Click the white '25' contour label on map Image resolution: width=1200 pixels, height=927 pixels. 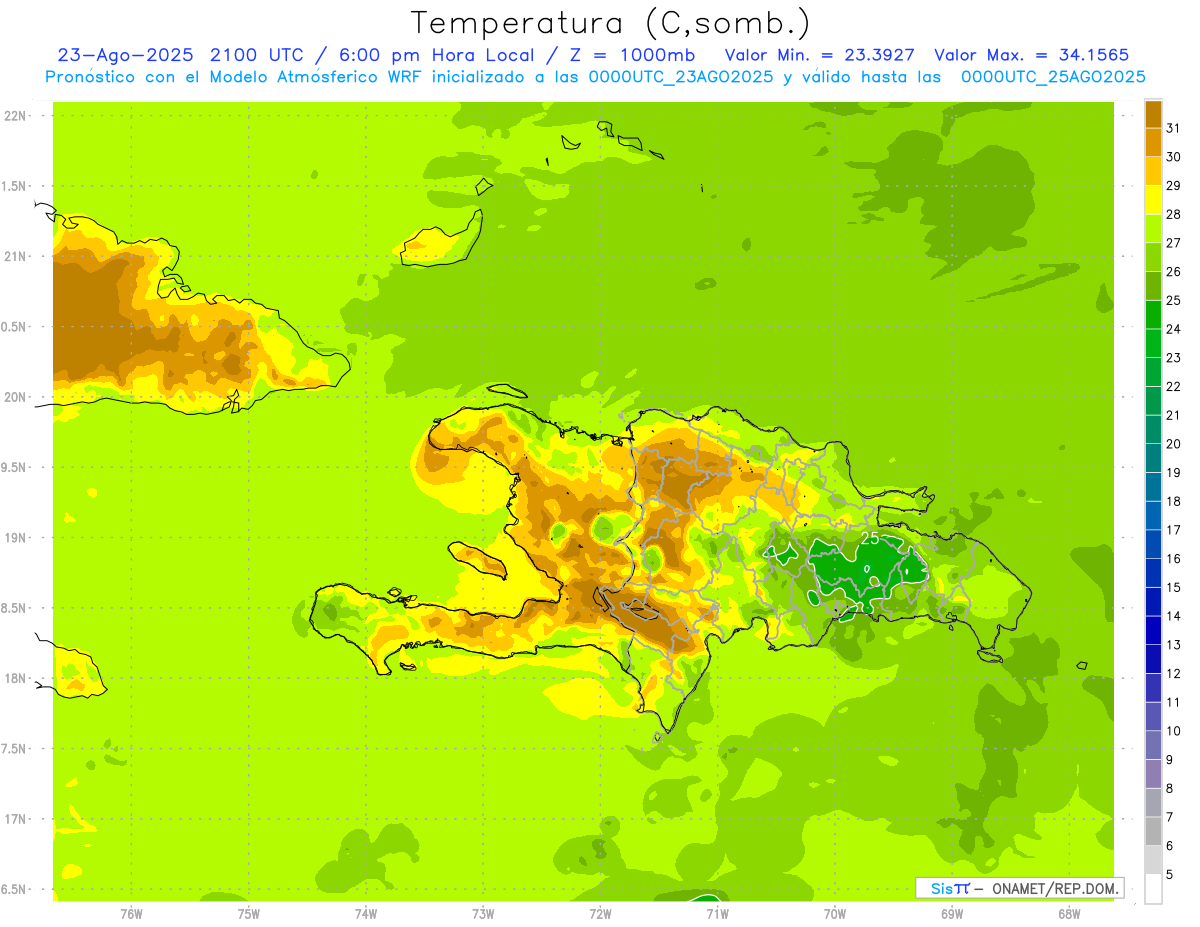[870, 538]
